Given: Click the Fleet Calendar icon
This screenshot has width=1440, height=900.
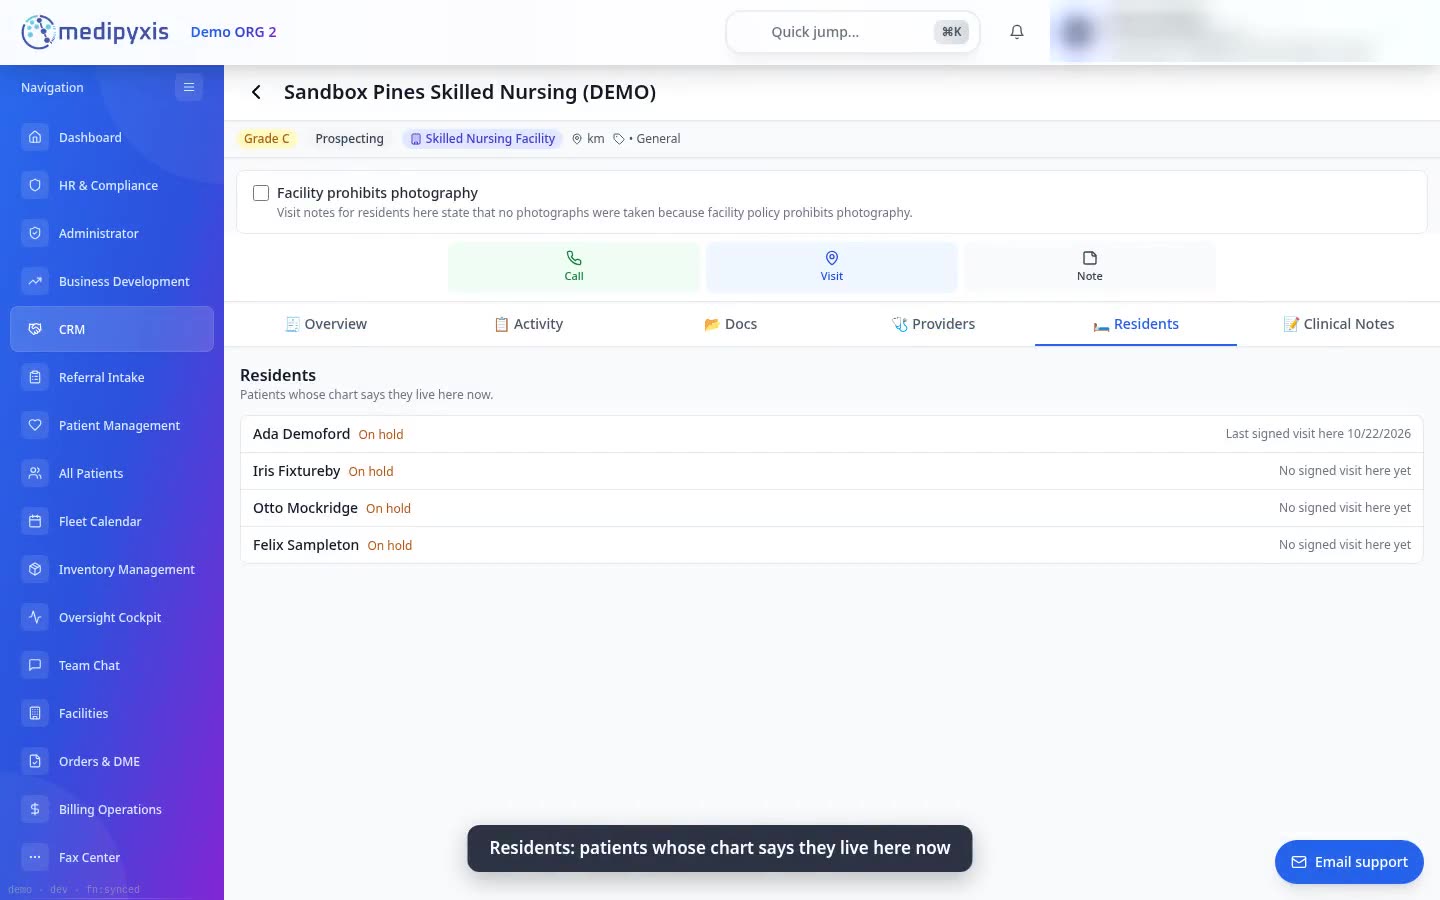Looking at the screenshot, I should (x=35, y=521).
